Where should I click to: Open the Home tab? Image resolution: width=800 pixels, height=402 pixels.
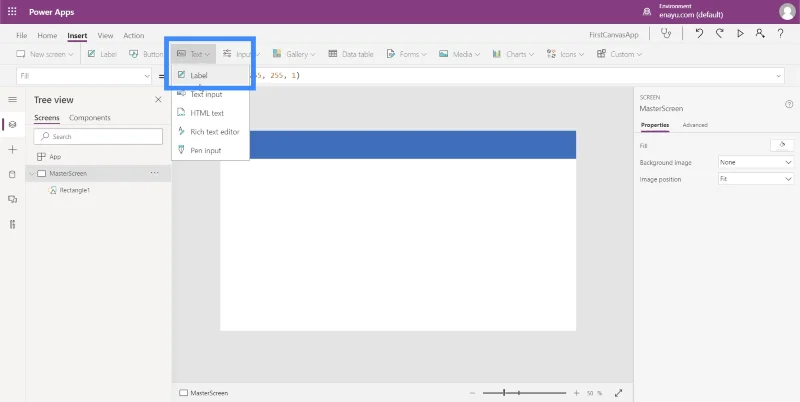coord(47,36)
